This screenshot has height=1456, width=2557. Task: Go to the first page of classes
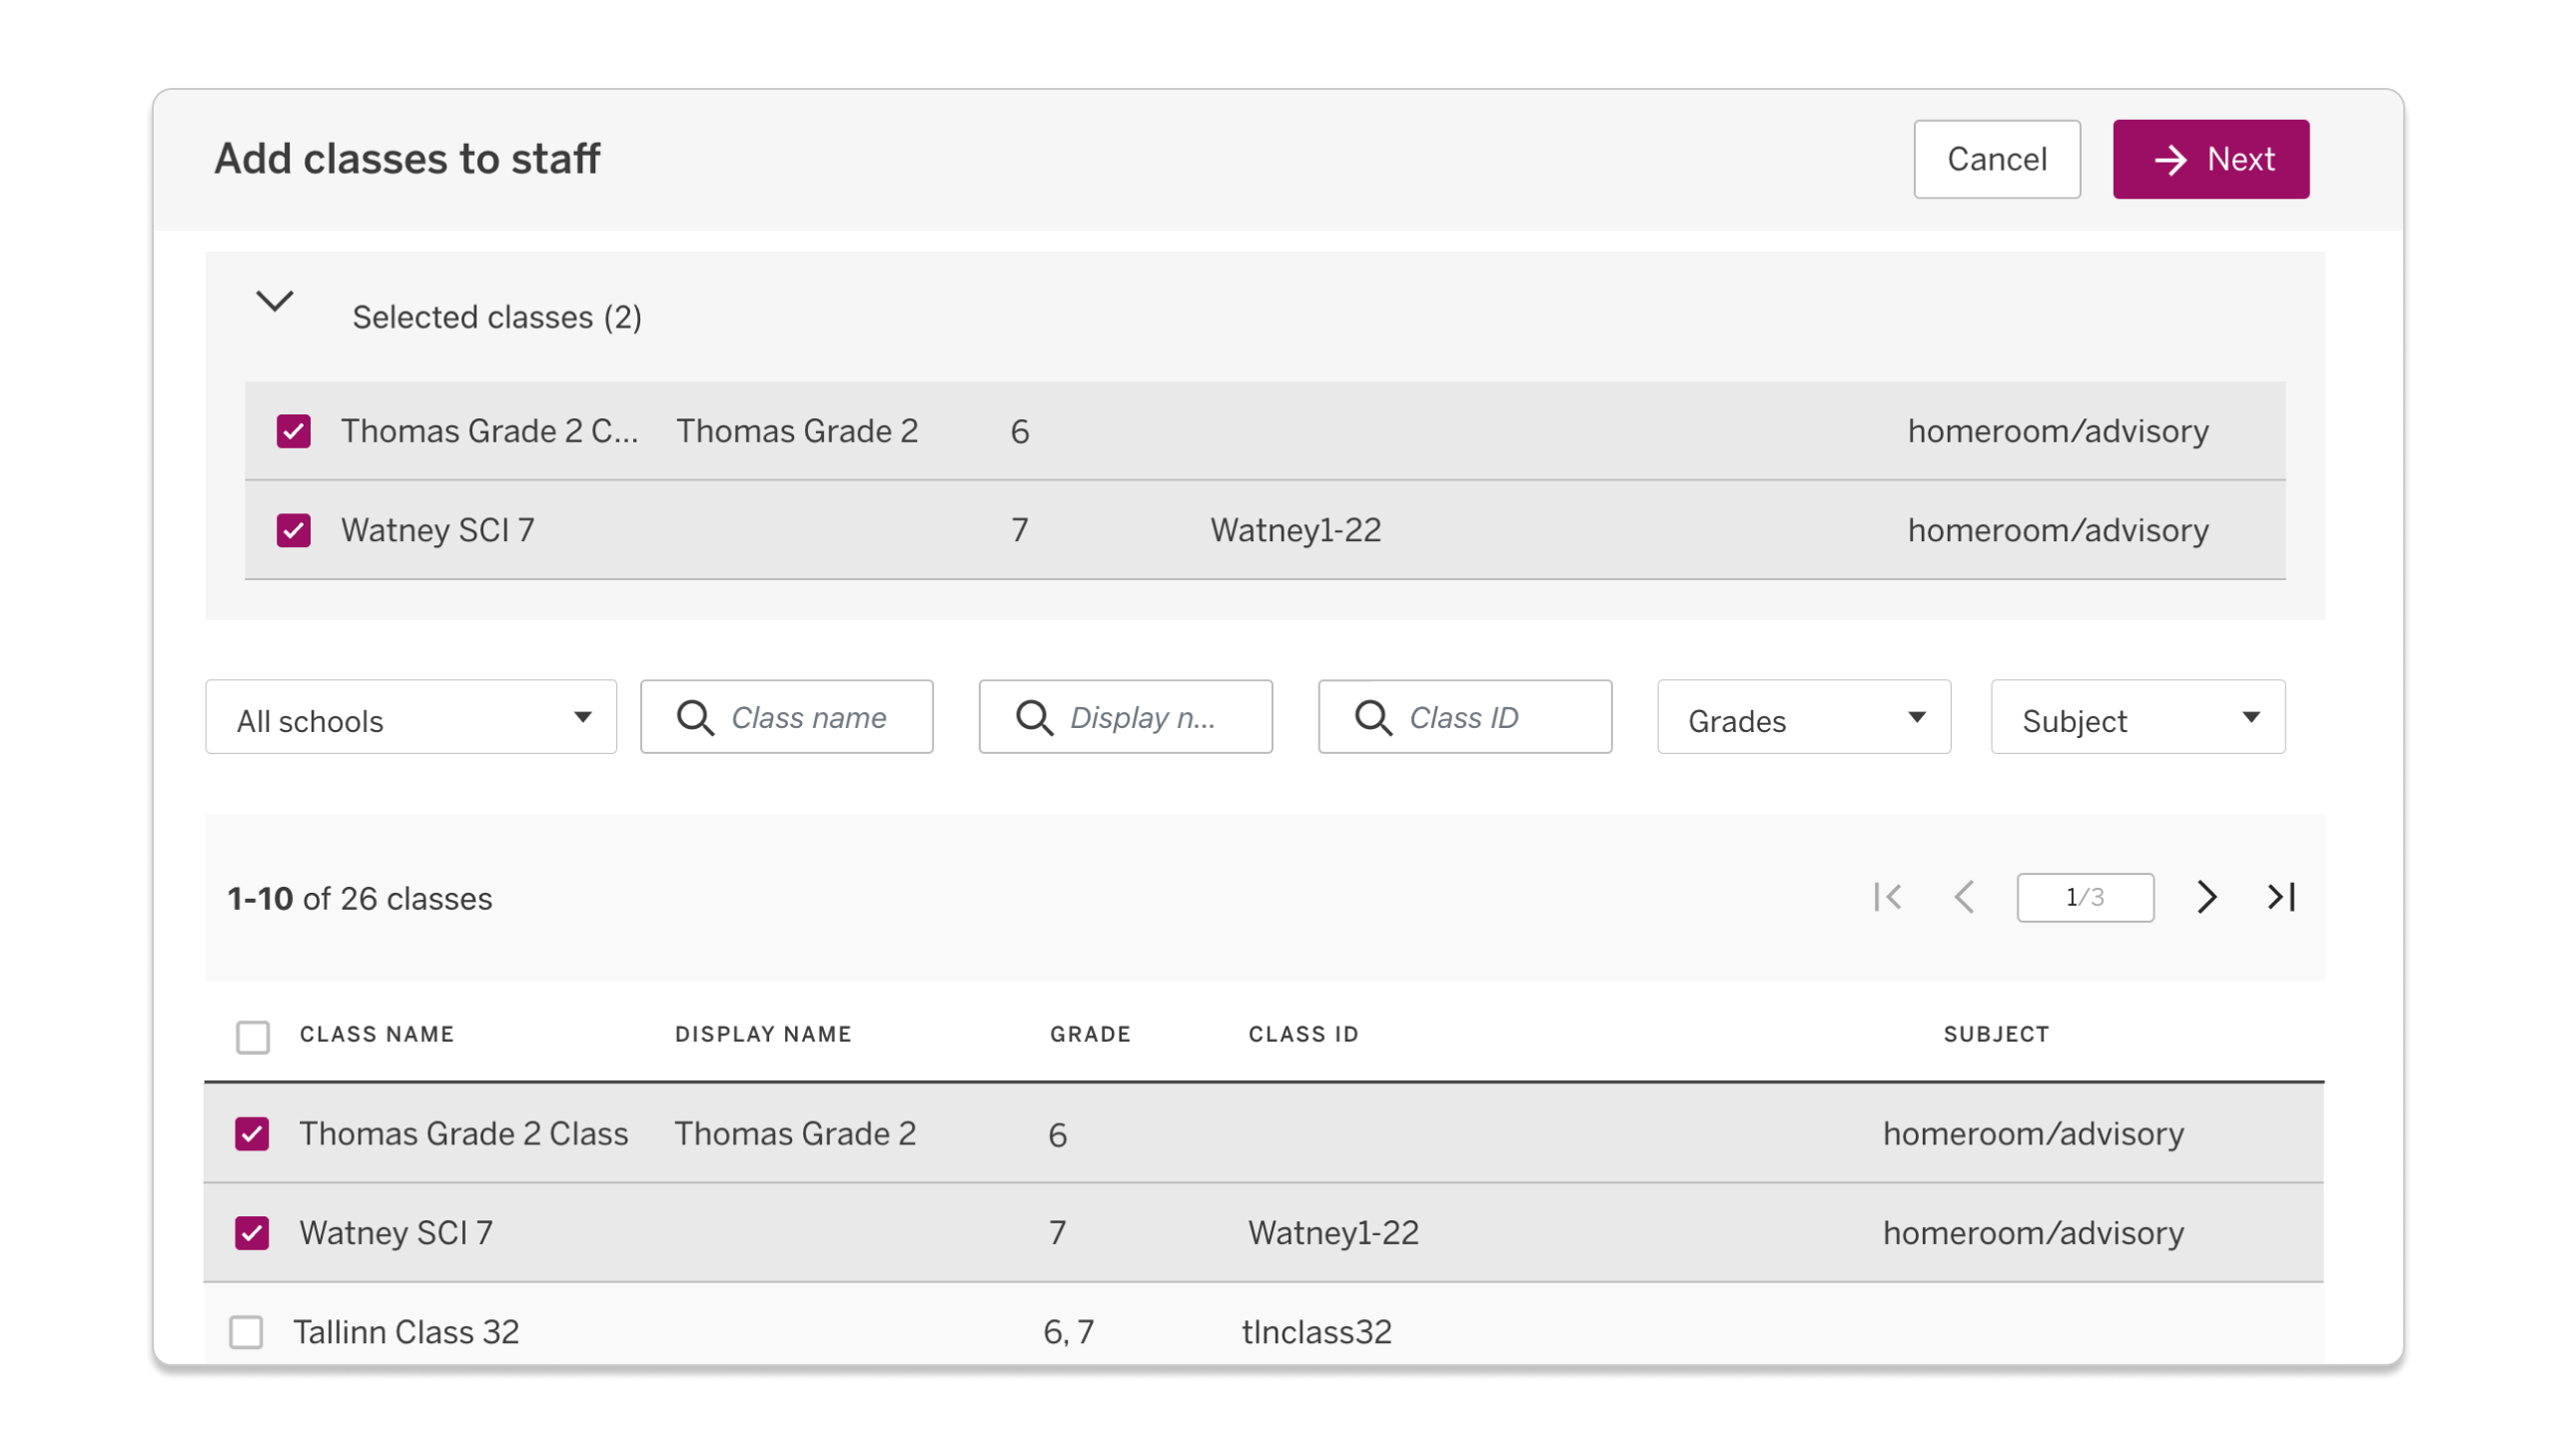tap(1887, 897)
